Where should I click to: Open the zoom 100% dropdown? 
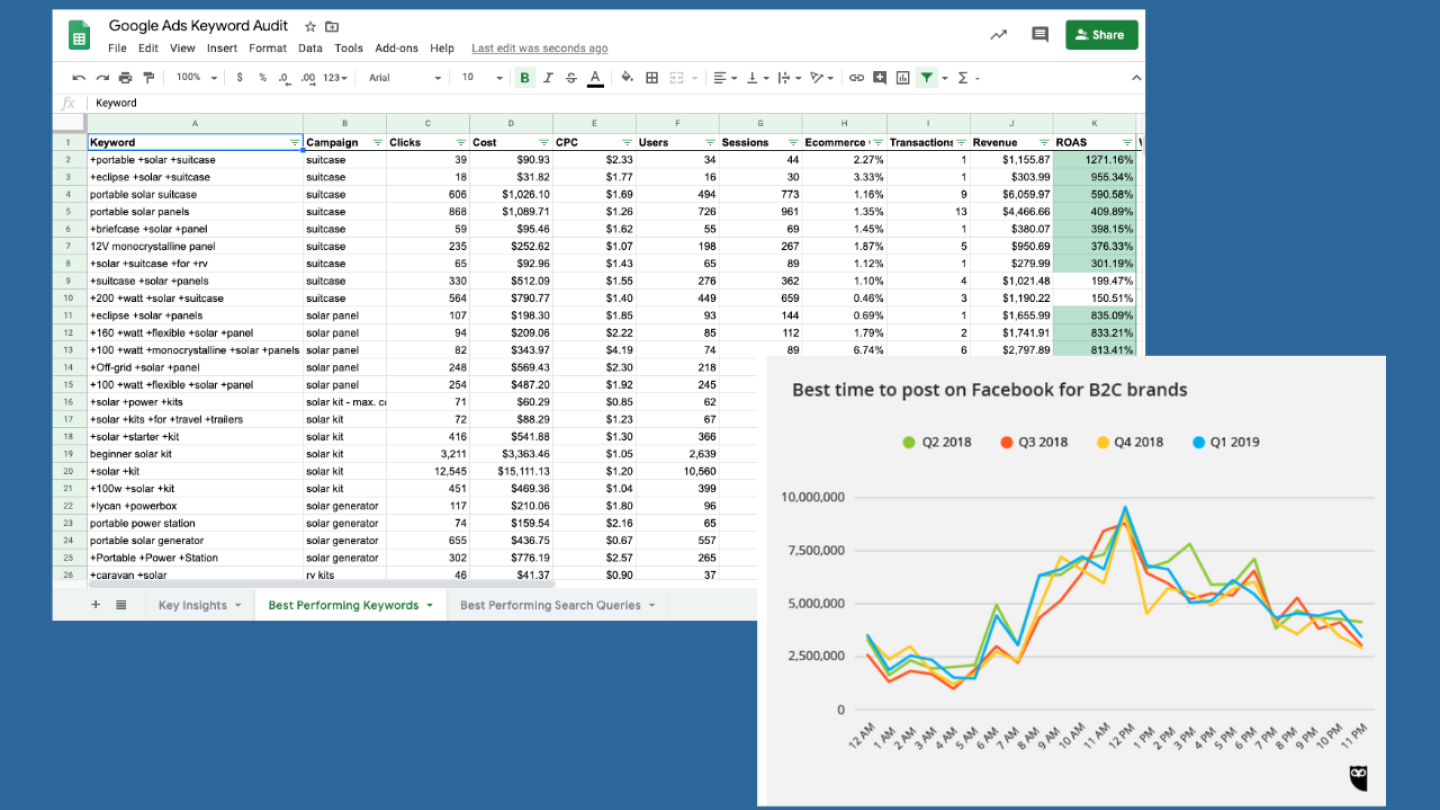(197, 78)
